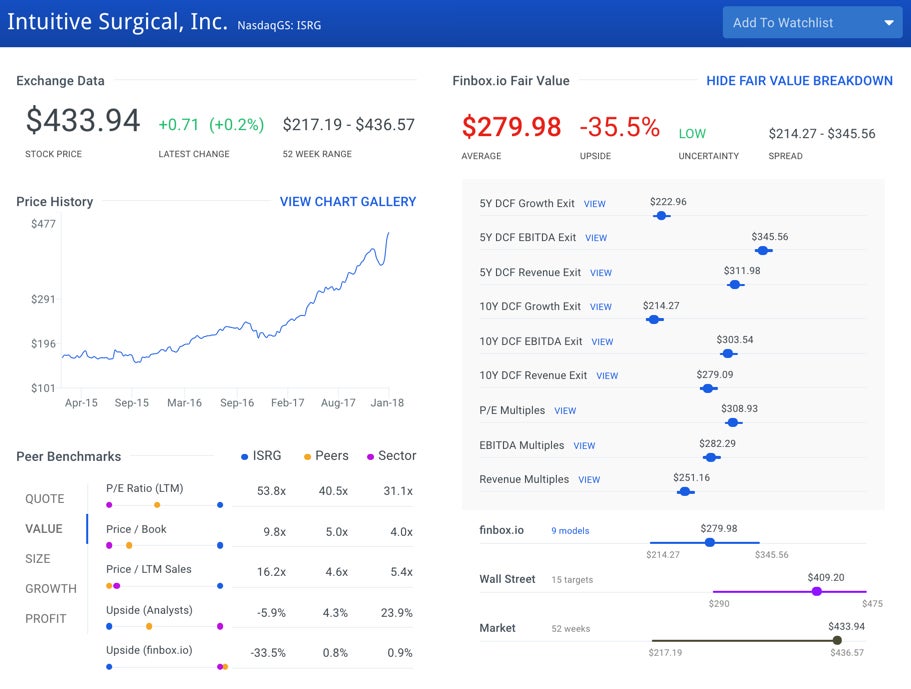Click the $433.94 stock price
This screenshot has width=911, height=689.
pyautogui.click(x=83, y=120)
